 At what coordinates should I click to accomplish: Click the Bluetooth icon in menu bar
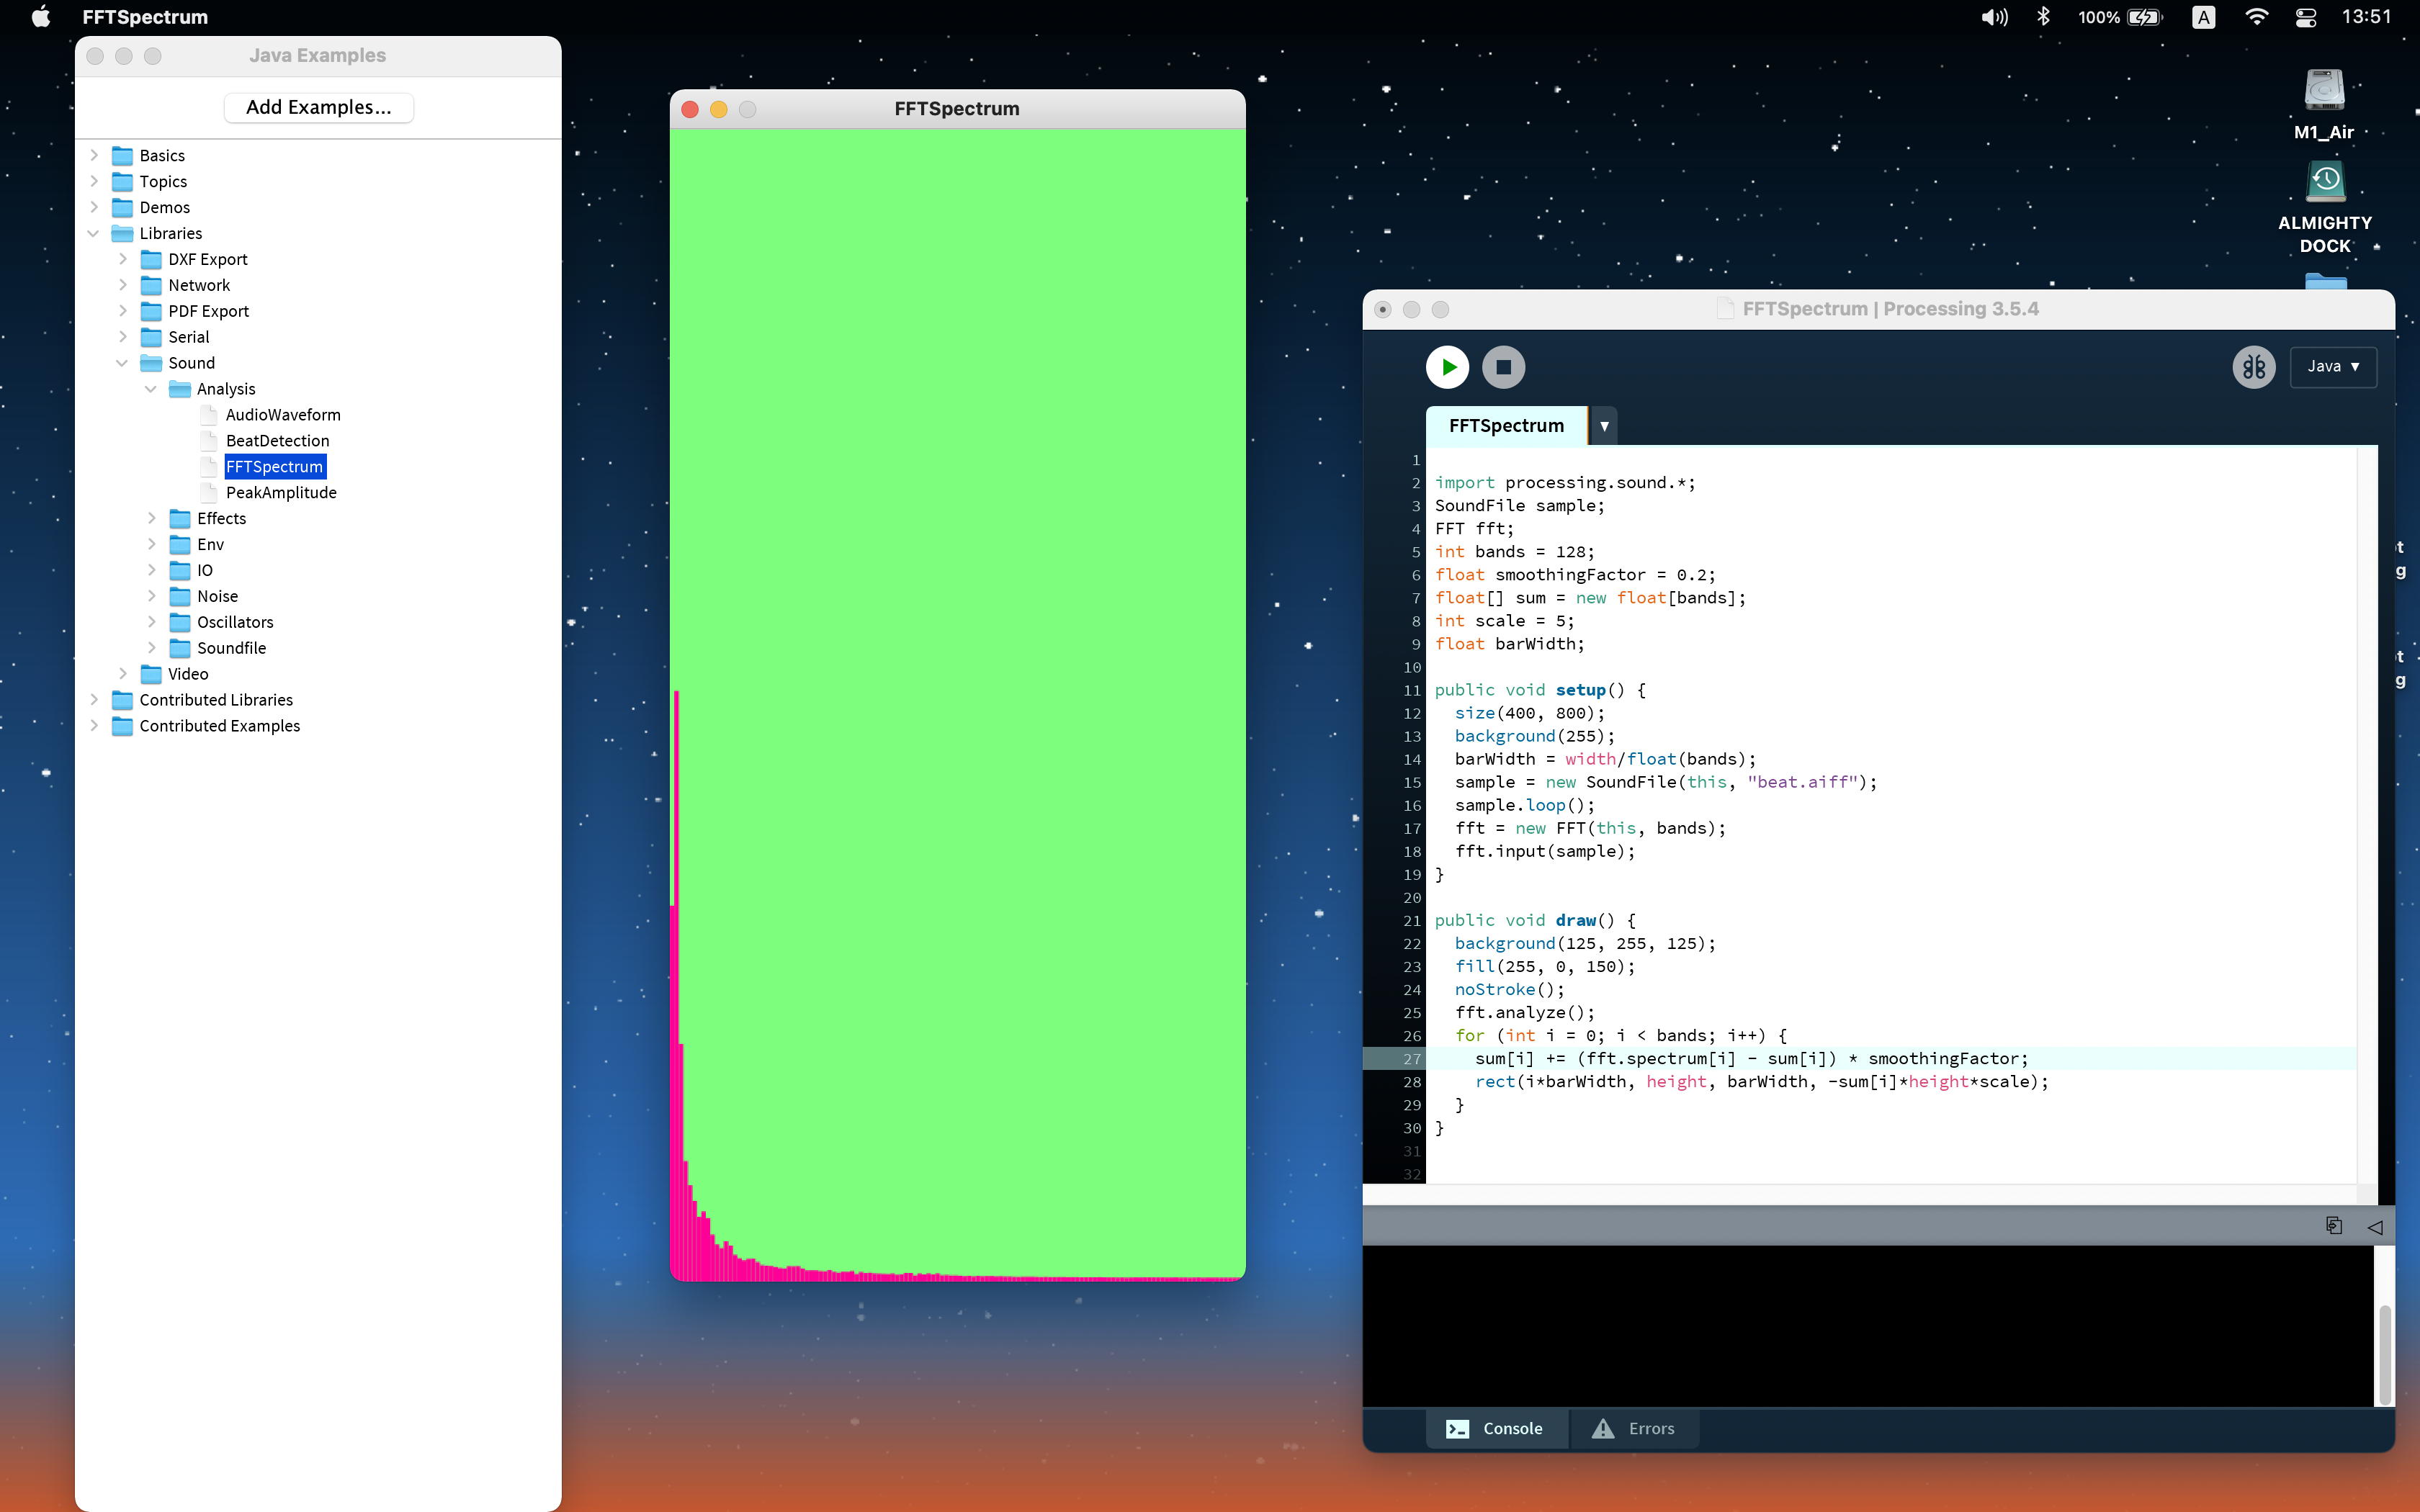click(x=2043, y=17)
